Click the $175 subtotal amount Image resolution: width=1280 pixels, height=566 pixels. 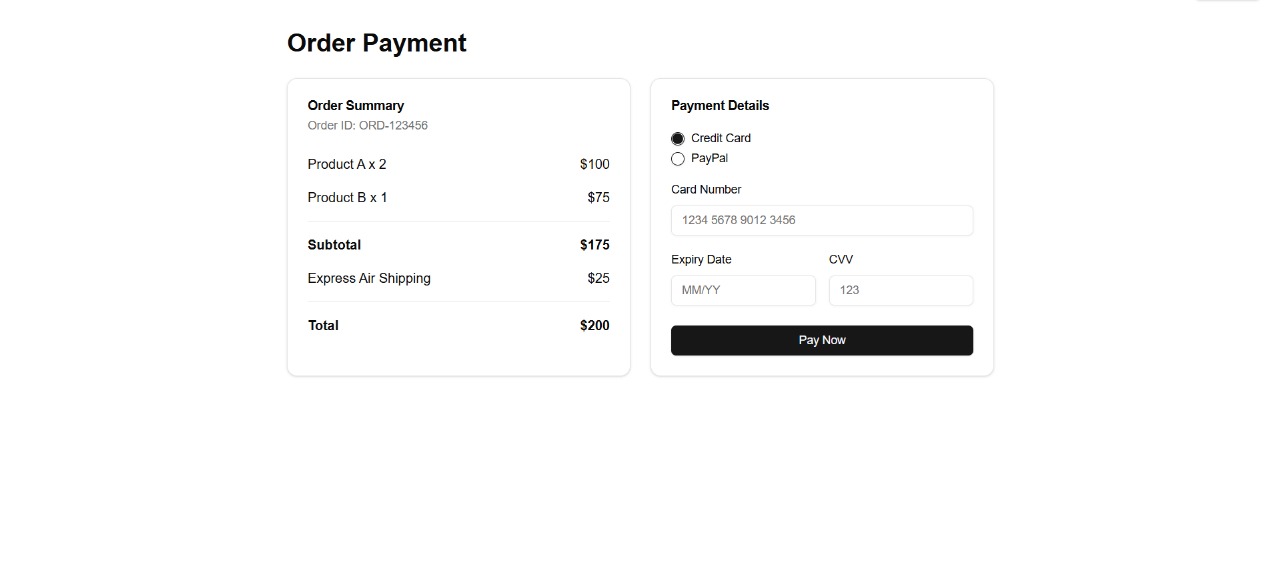tap(594, 245)
